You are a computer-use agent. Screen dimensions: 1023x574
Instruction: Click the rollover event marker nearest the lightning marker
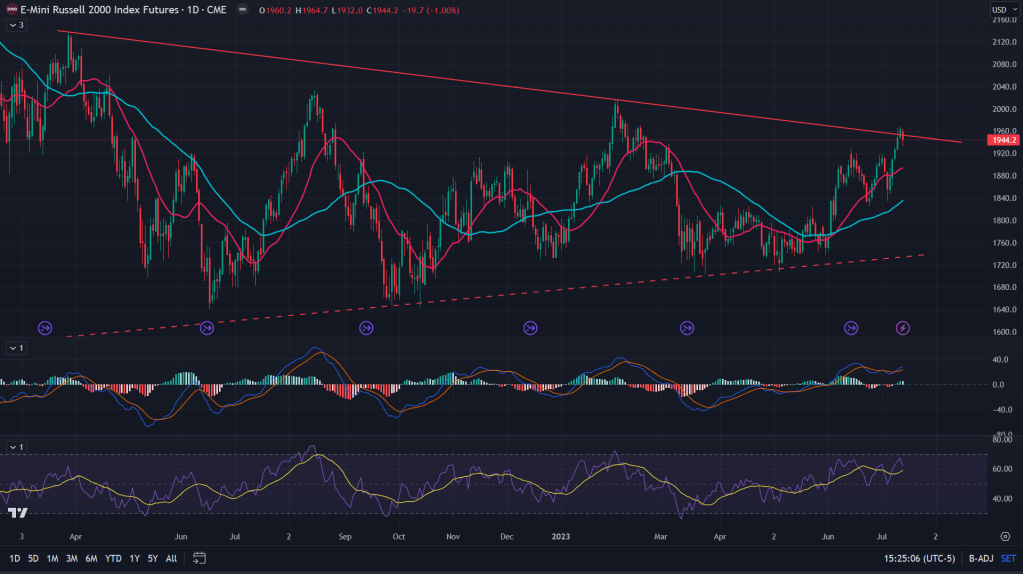(851, 327)
